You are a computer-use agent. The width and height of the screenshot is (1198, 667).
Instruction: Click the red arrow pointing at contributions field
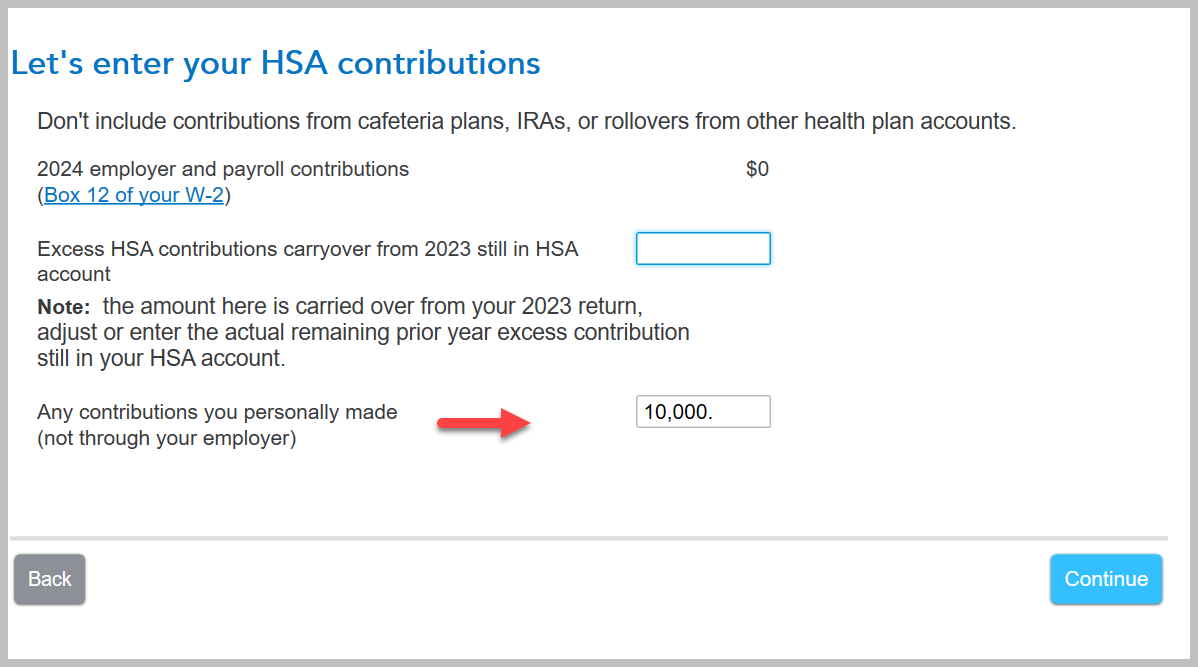coord(483,424)
